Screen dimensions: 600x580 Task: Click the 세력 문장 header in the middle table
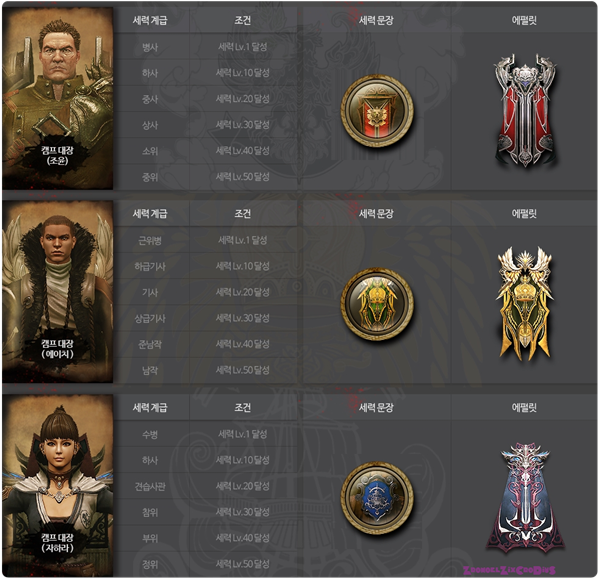376,213
